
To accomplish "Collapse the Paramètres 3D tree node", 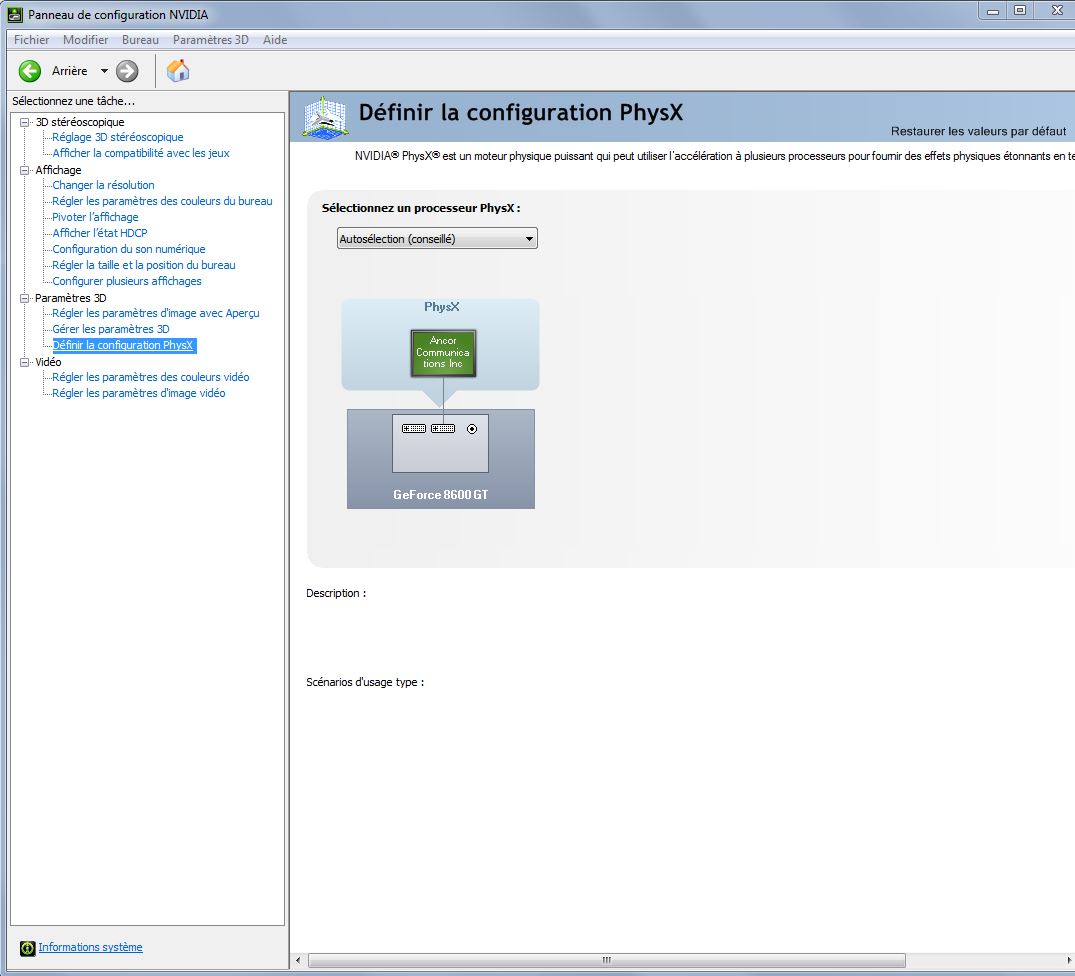I will [x=25, y=298].
